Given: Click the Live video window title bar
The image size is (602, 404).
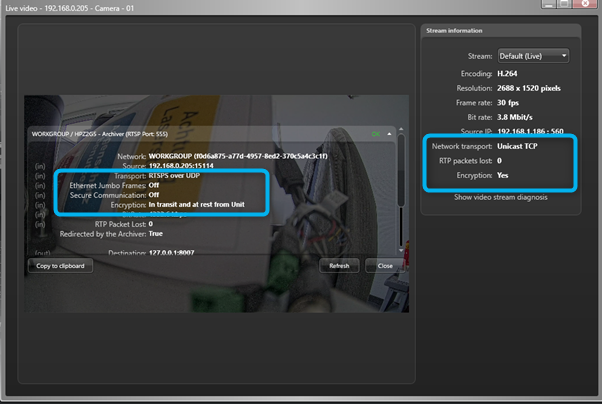Looking at the screenshot, I should (x=250, y=7).
